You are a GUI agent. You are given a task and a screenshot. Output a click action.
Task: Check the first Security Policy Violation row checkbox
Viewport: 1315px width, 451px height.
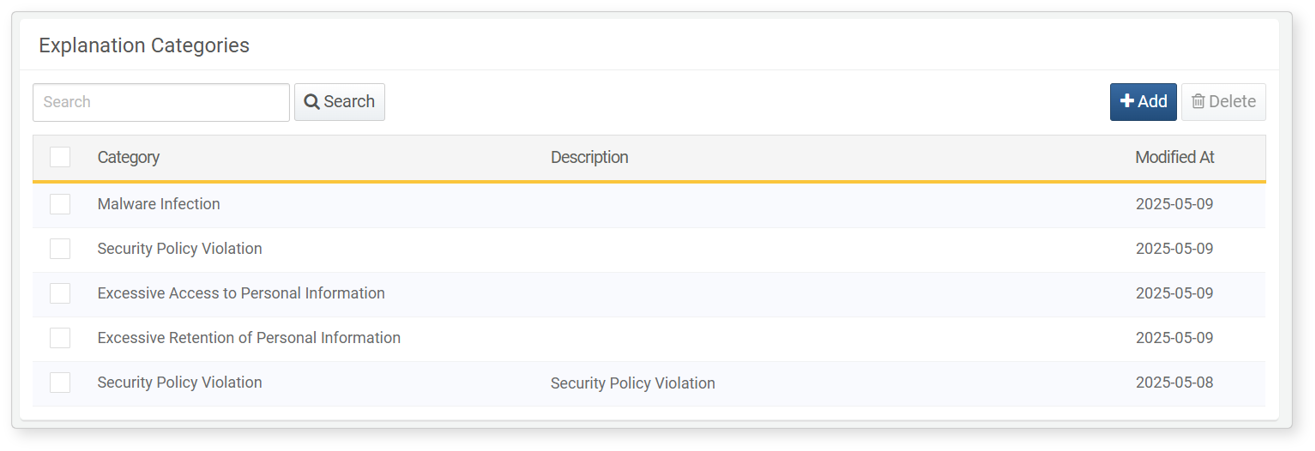tap(60, 248)
